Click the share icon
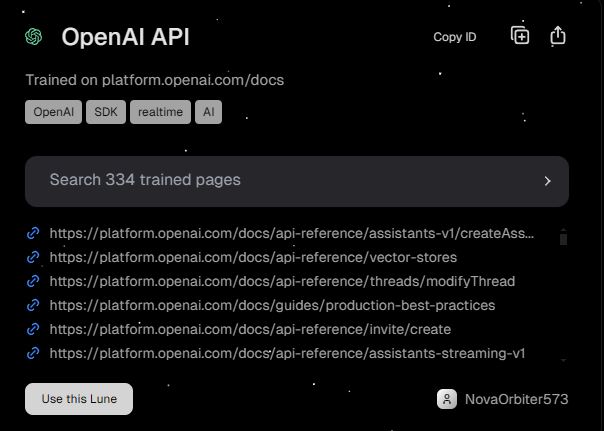 coord(558,36)
